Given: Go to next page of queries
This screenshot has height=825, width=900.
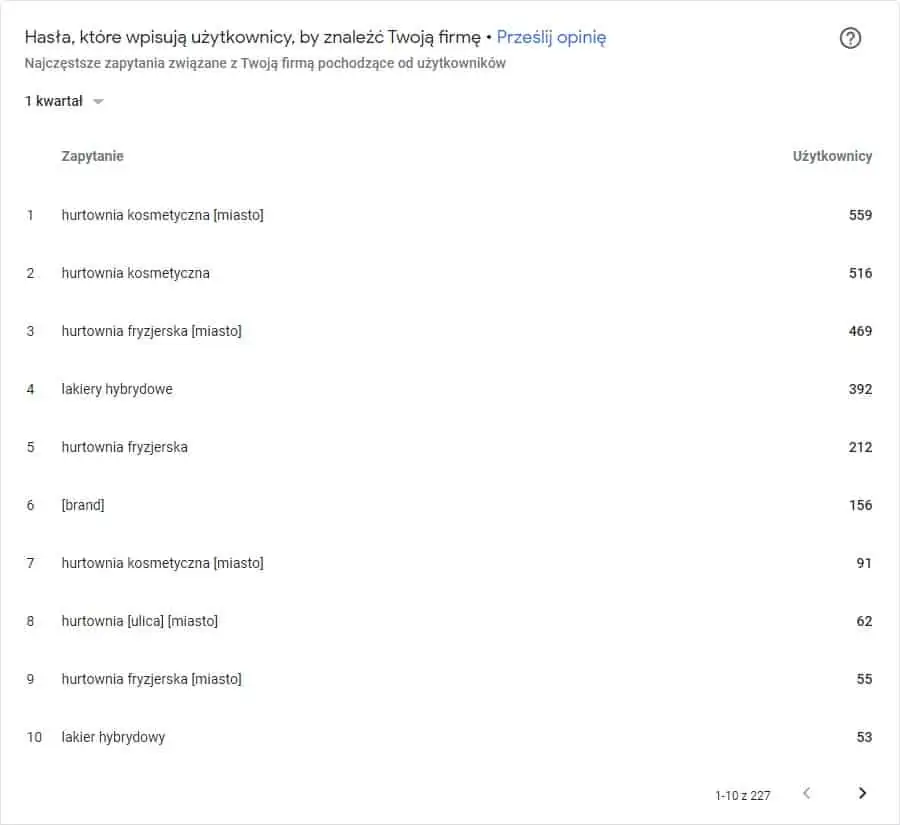Looking at the screenshot, I should click(x=862, y=793).
